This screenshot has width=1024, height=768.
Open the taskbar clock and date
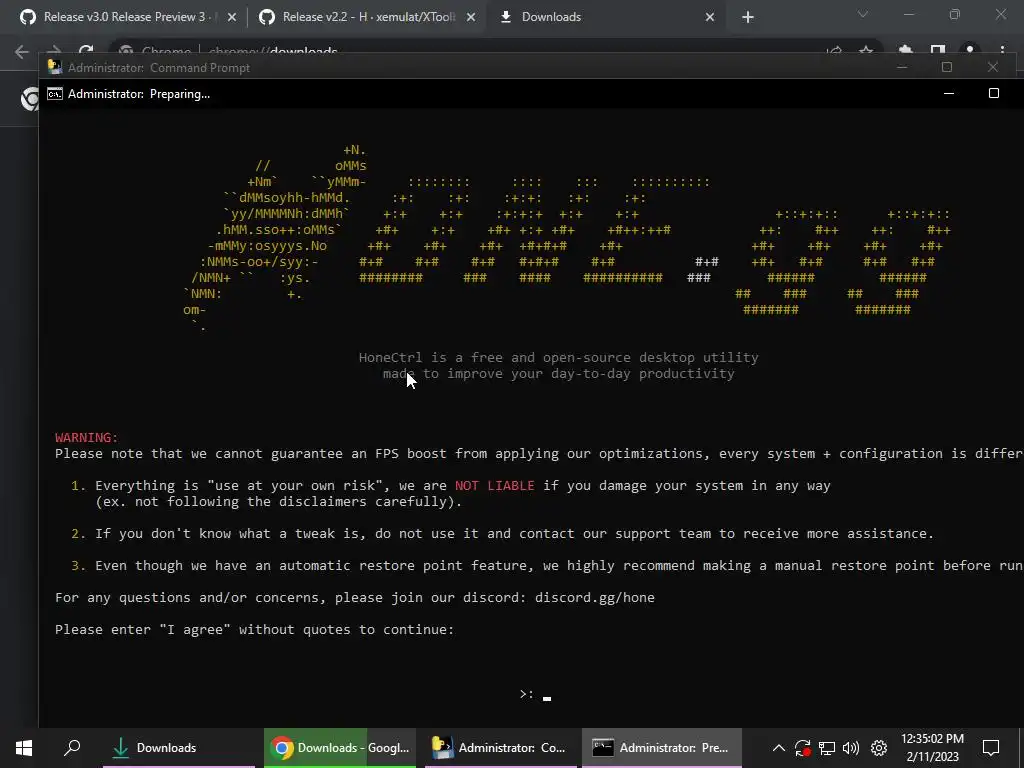pyautogui.click(x=932, y=748)
